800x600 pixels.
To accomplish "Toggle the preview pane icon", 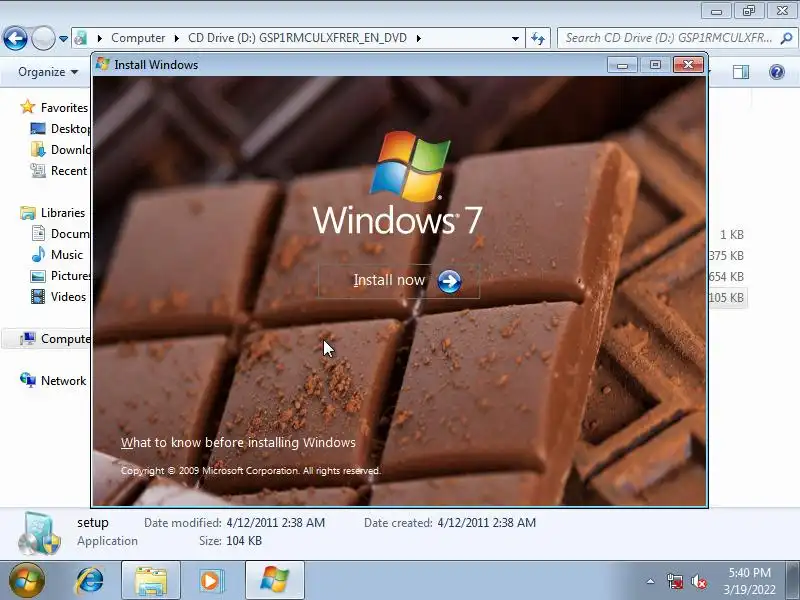I will tap(740, 72).
